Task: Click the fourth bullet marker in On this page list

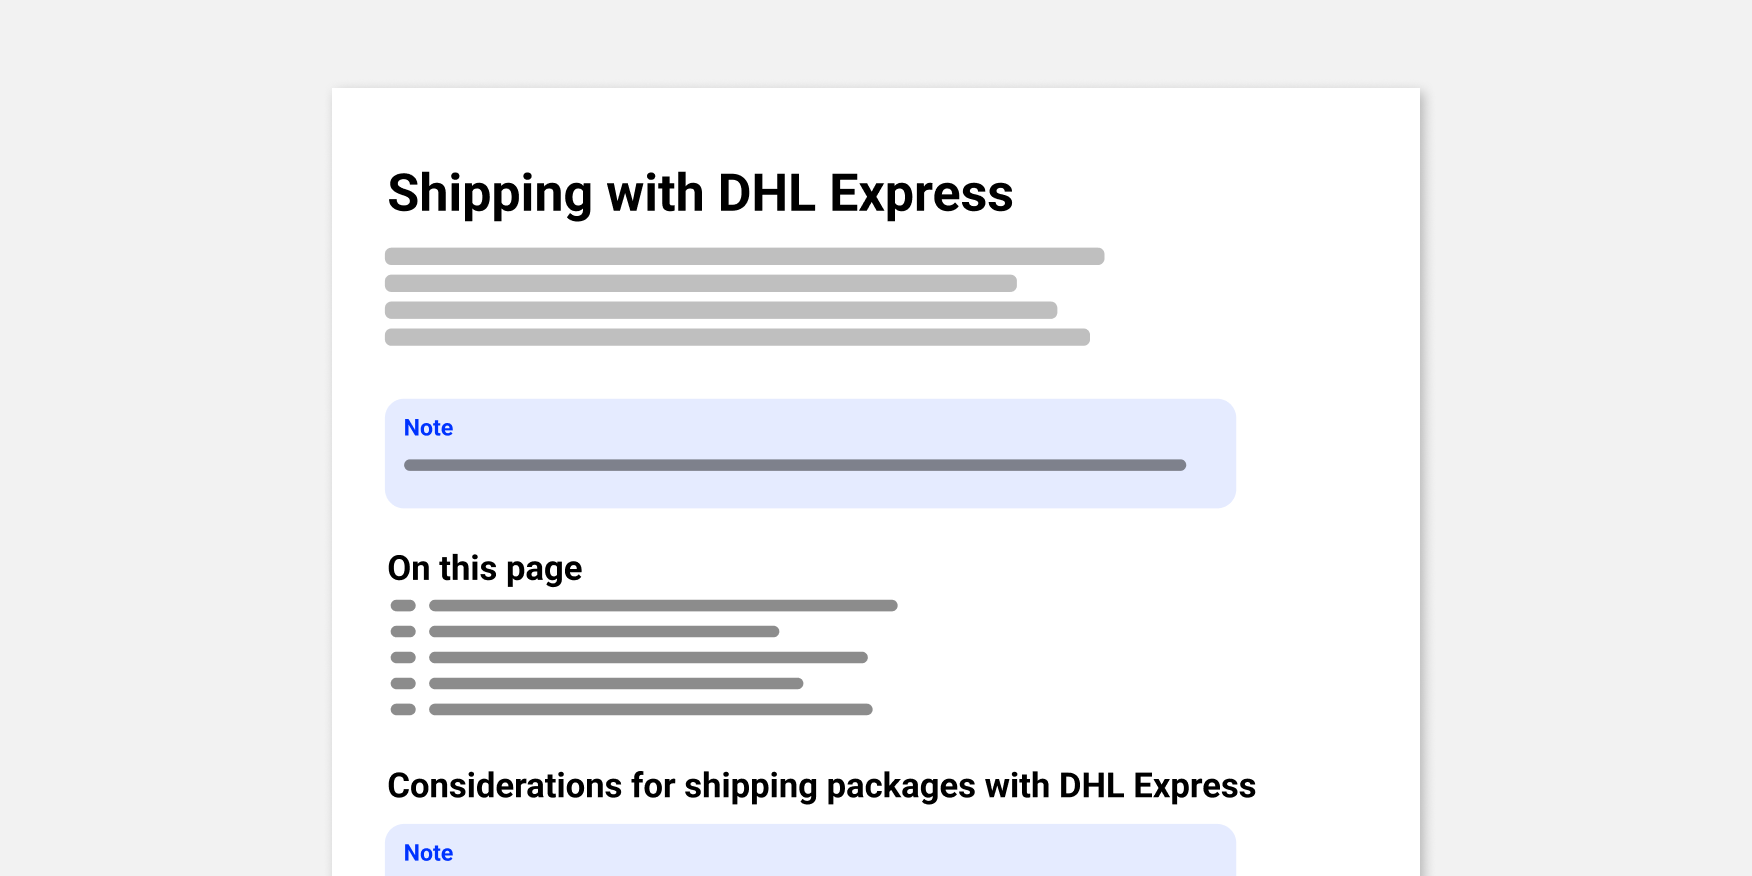Action: click(403, 683)
